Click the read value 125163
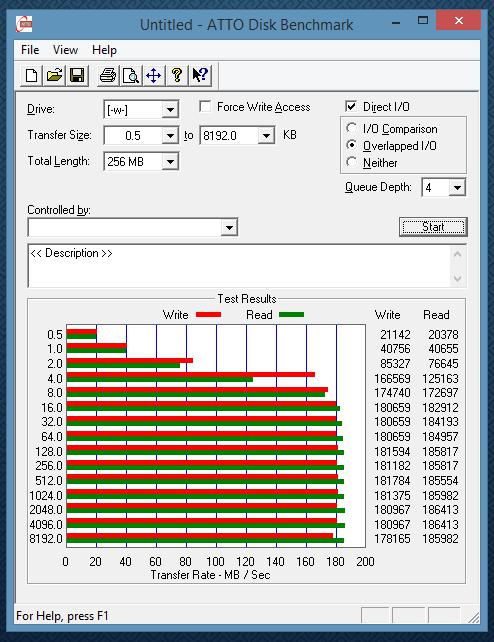 440,378
